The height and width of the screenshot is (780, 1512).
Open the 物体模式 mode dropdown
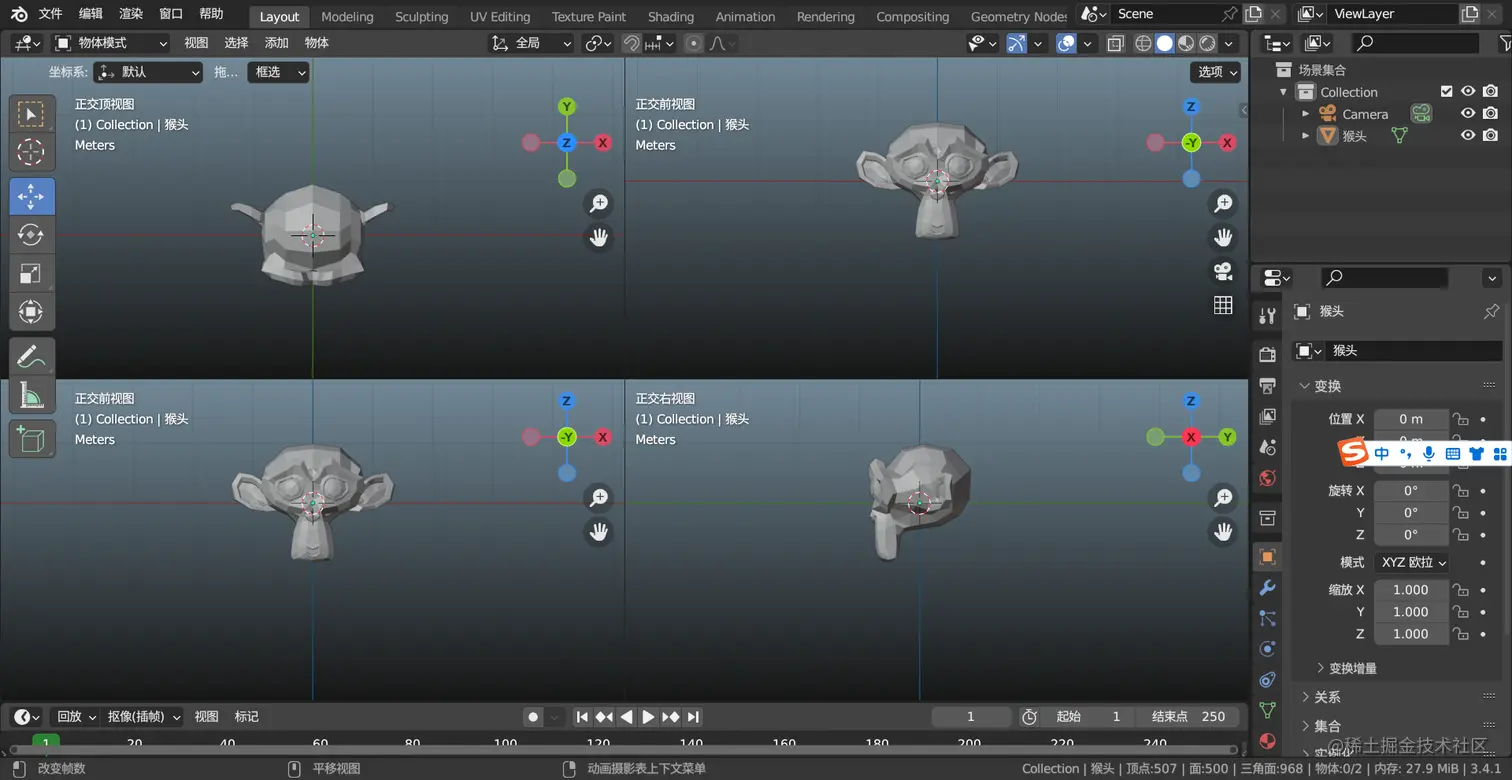coord(111,43)
